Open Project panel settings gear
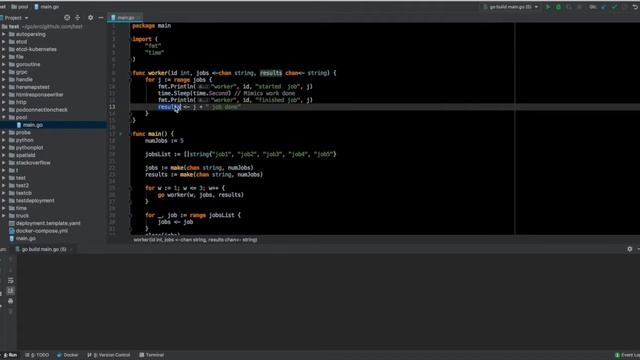The image size is (640, 360). 91,18
